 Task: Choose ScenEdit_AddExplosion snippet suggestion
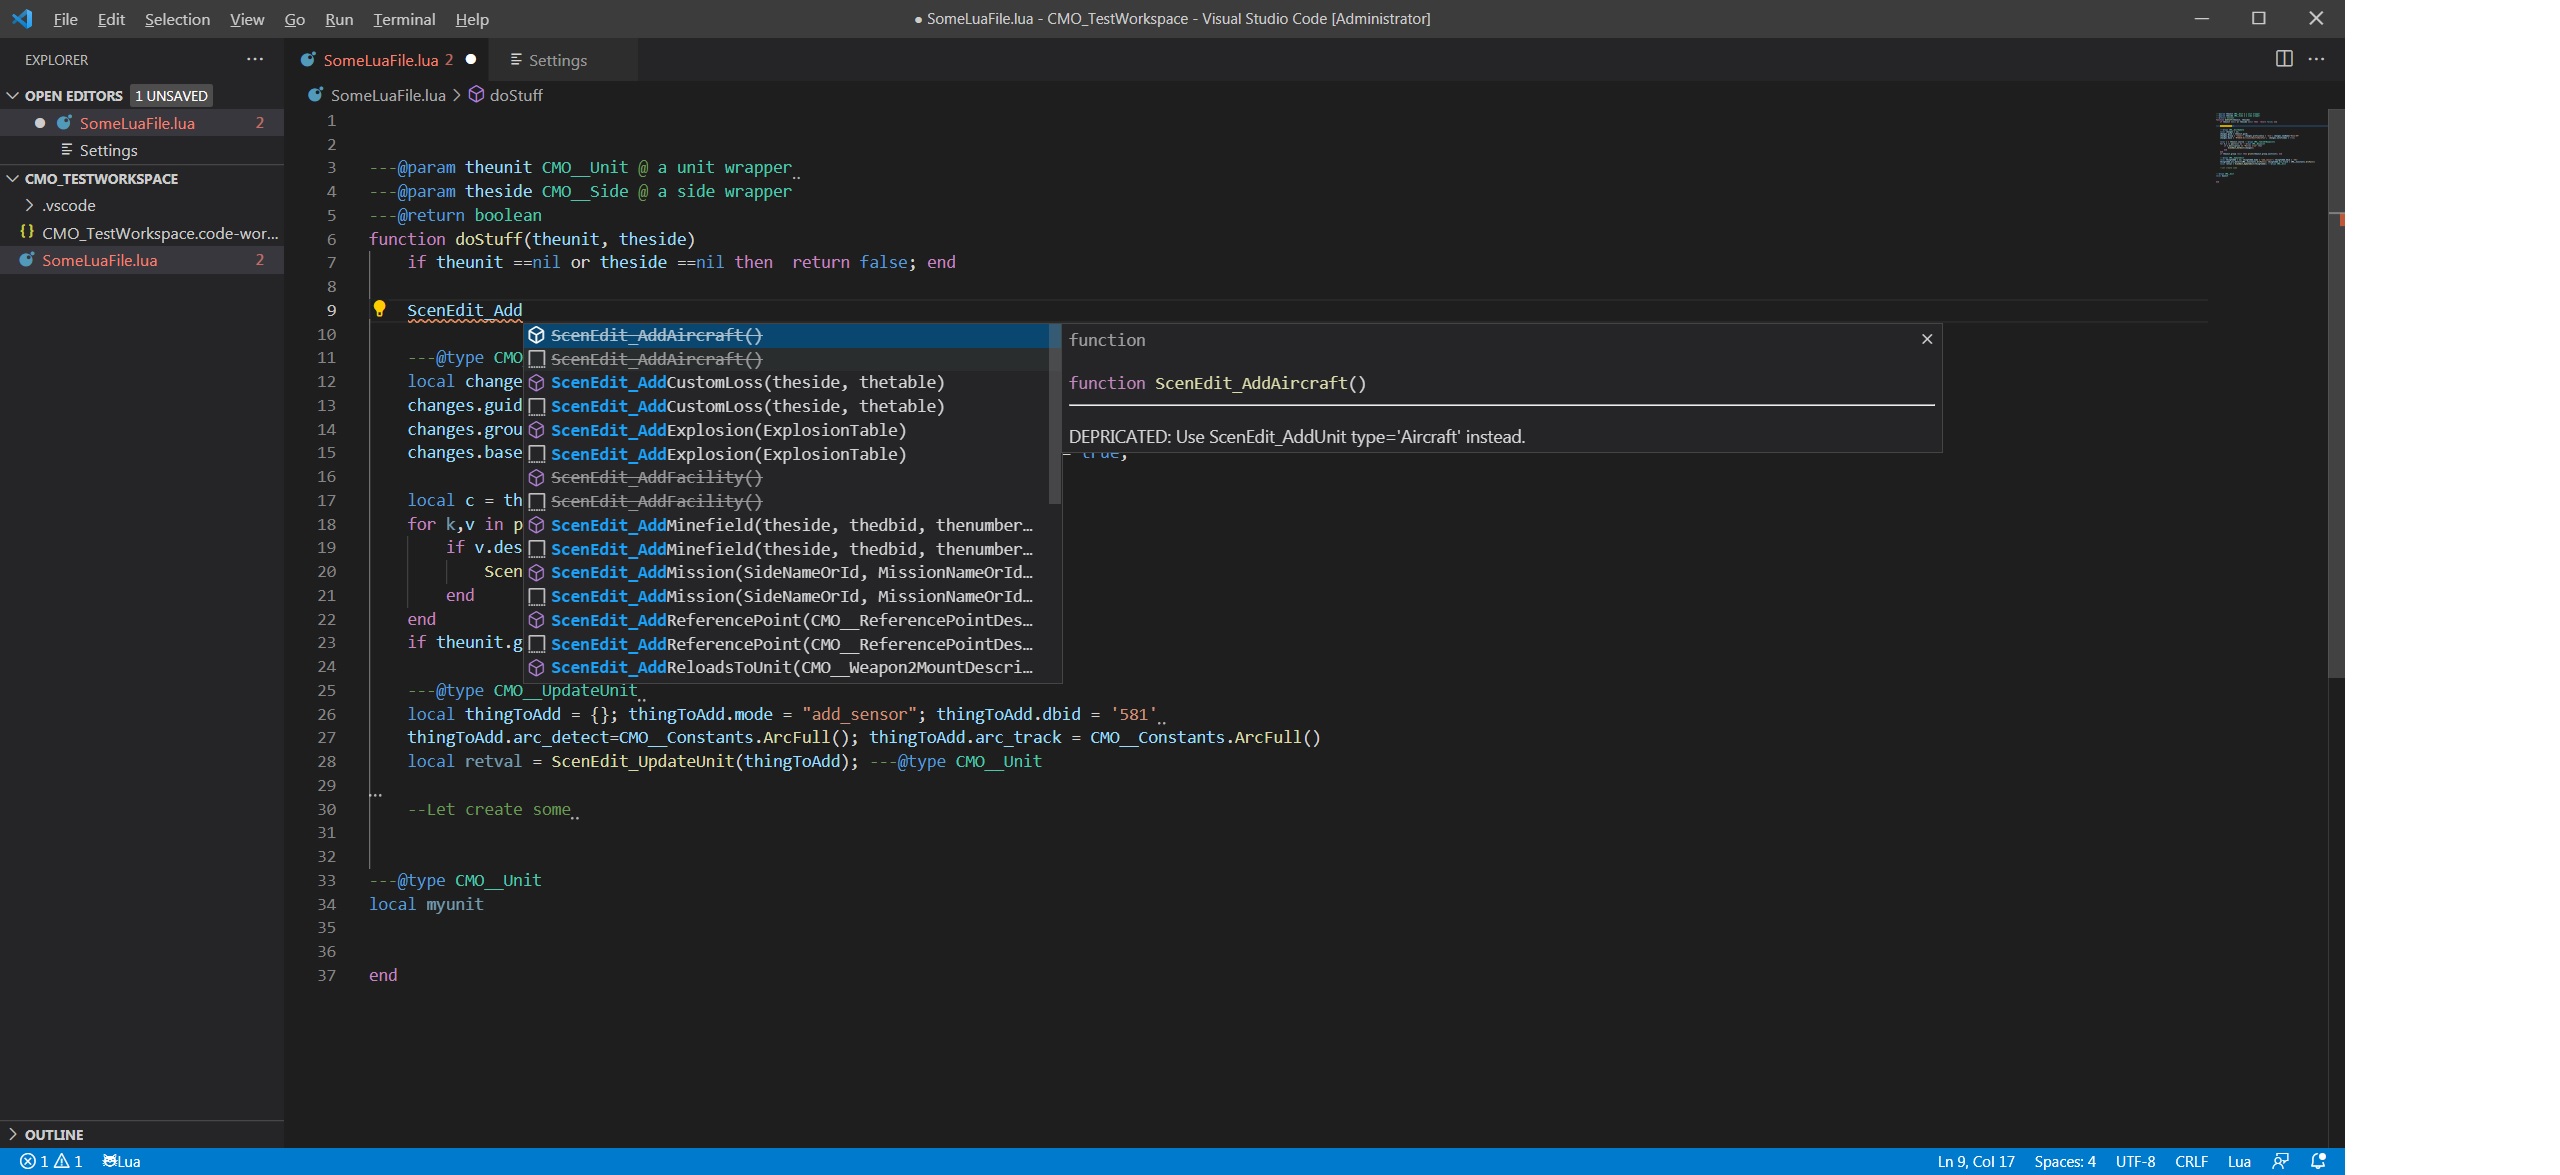click(x=786, y=454)
